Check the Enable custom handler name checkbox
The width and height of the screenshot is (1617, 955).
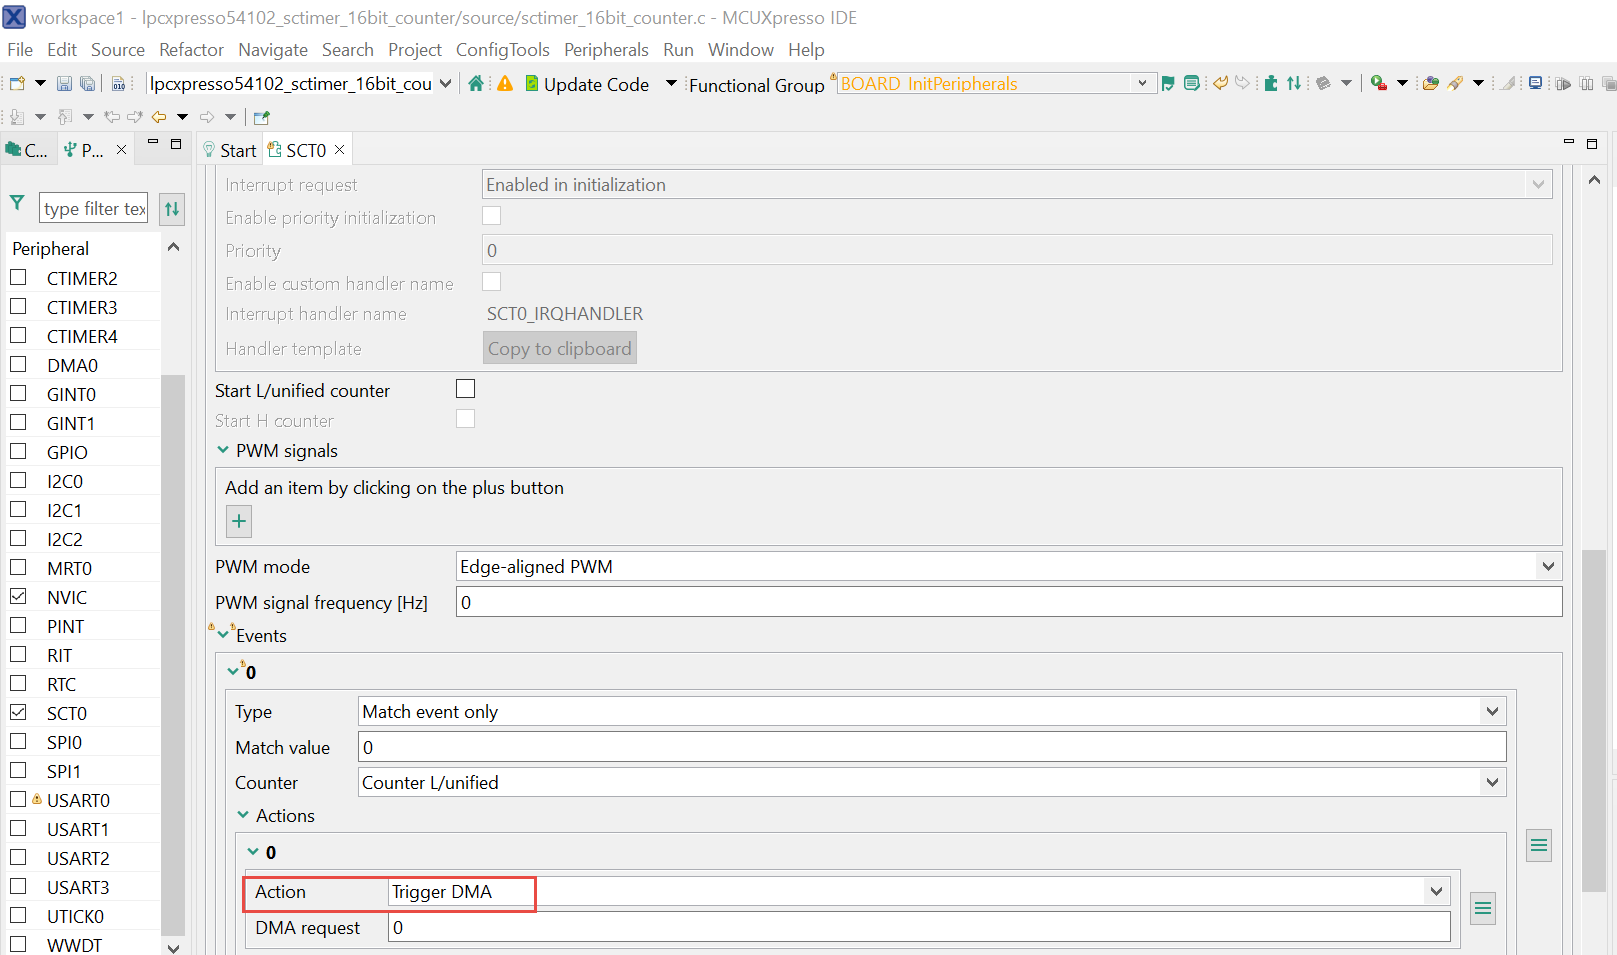coord(491,281)
